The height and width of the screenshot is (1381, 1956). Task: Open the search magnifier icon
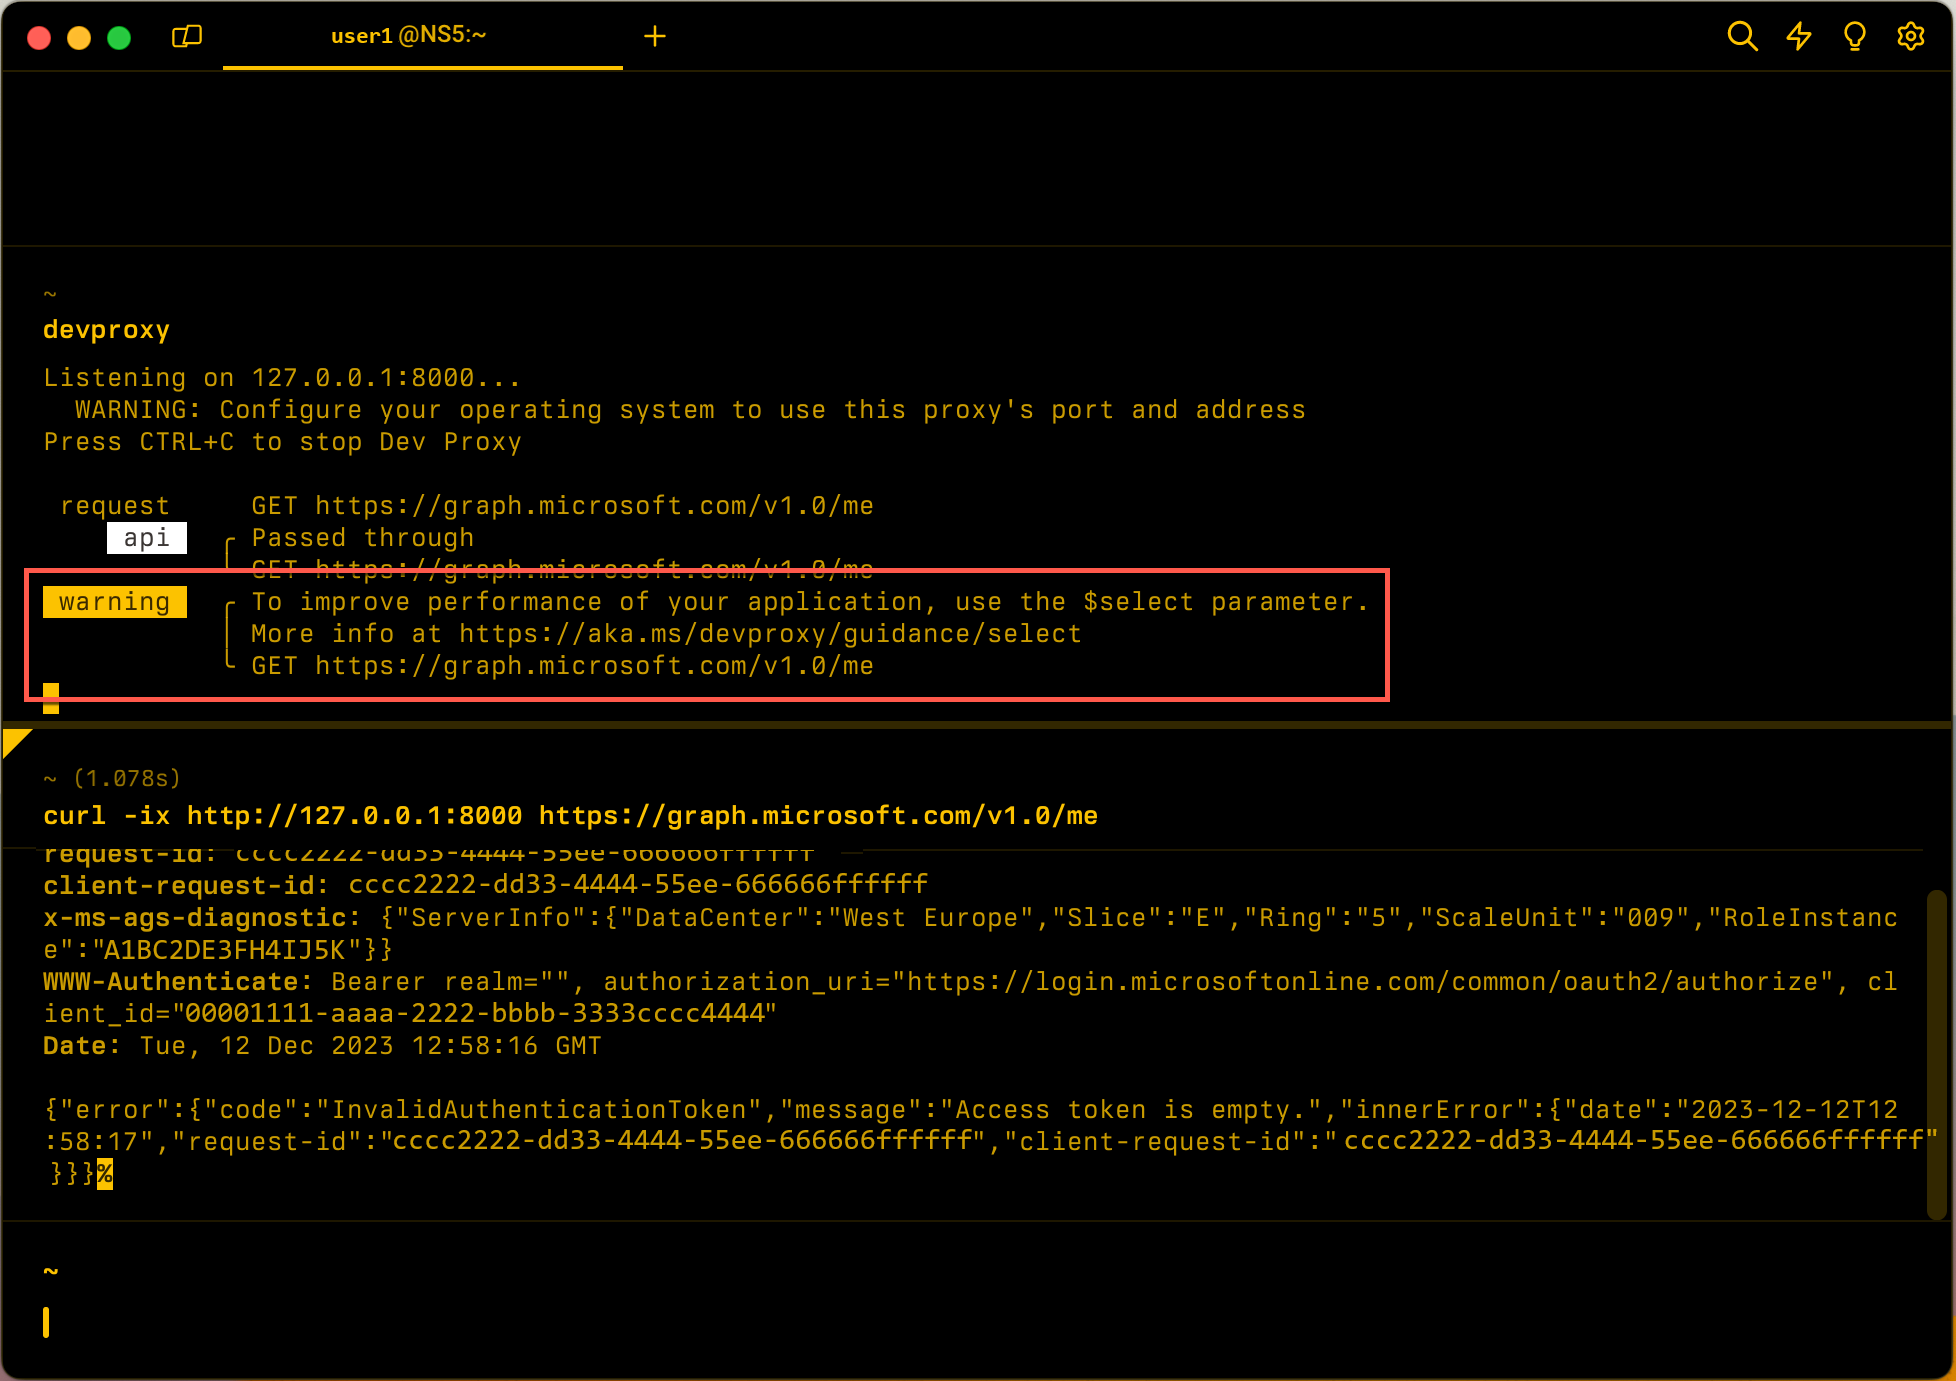coord(1742,36)
